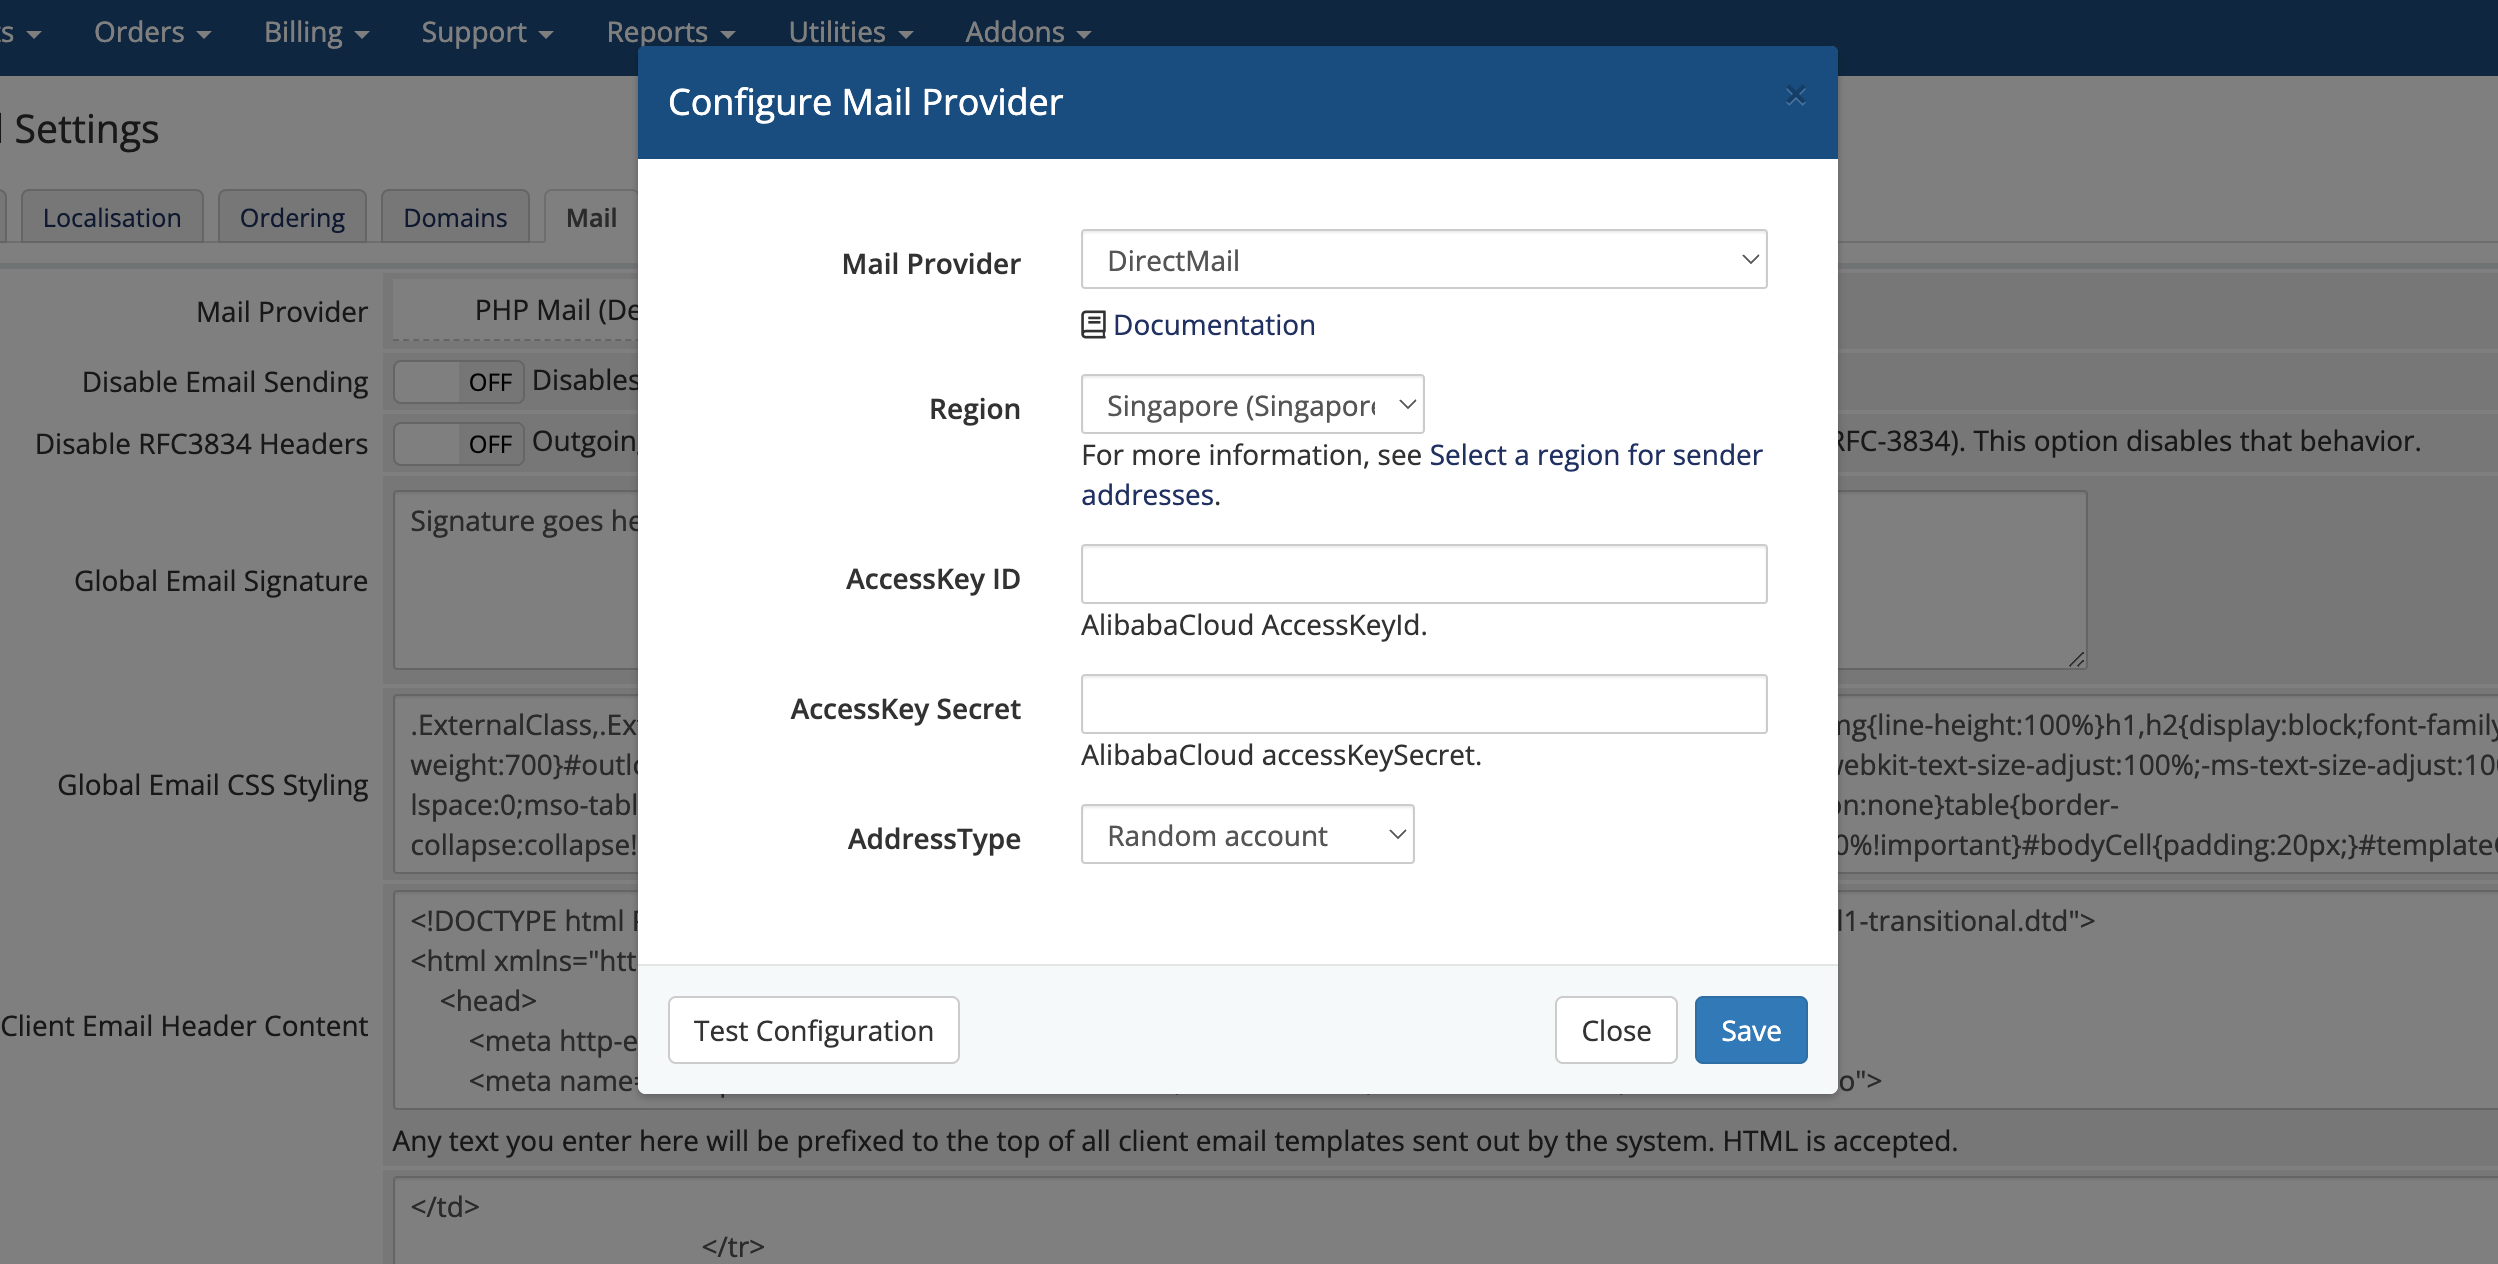Open the Orders menu
Screen dimensions: 2498x1264
(152, 32)
